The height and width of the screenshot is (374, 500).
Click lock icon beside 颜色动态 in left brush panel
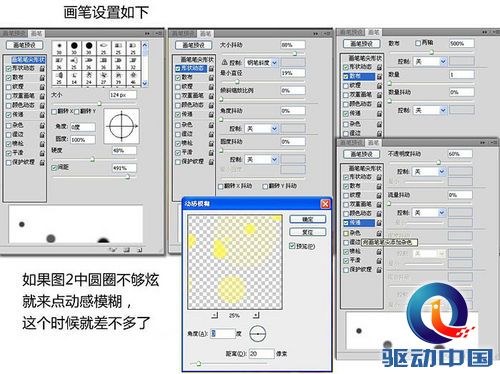tap(42, 106)
